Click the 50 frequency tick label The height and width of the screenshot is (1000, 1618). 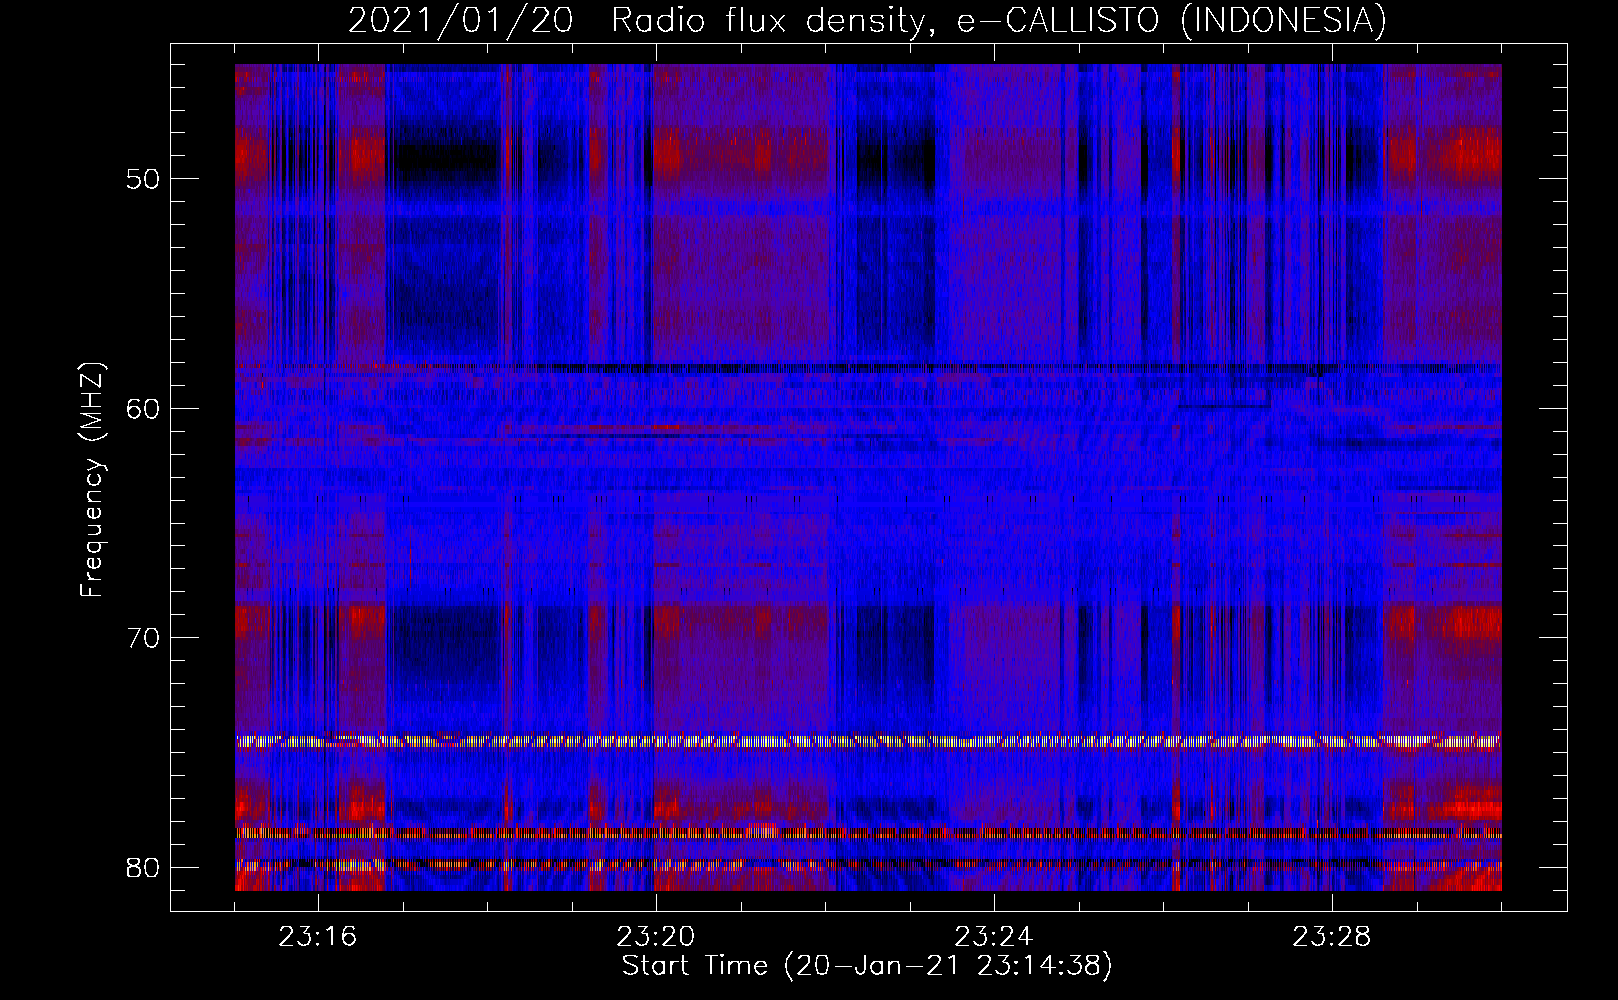click(x=144, y=179)
